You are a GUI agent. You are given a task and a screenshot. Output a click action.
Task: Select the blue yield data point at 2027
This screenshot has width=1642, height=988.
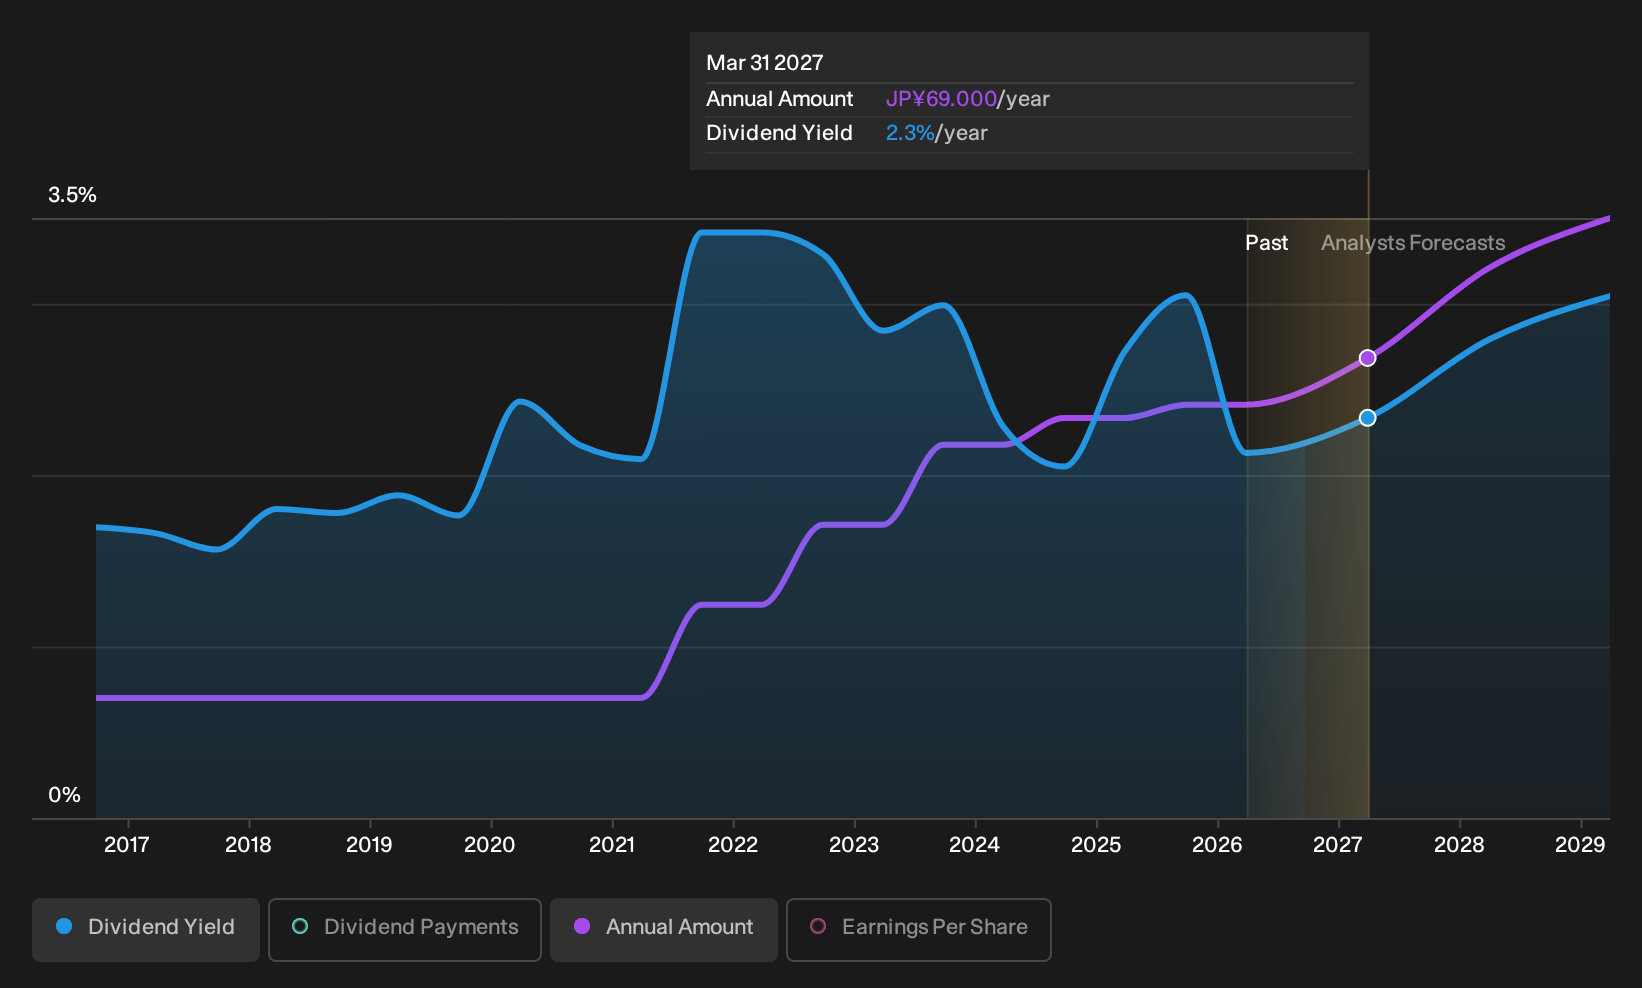pos(1368,418)
